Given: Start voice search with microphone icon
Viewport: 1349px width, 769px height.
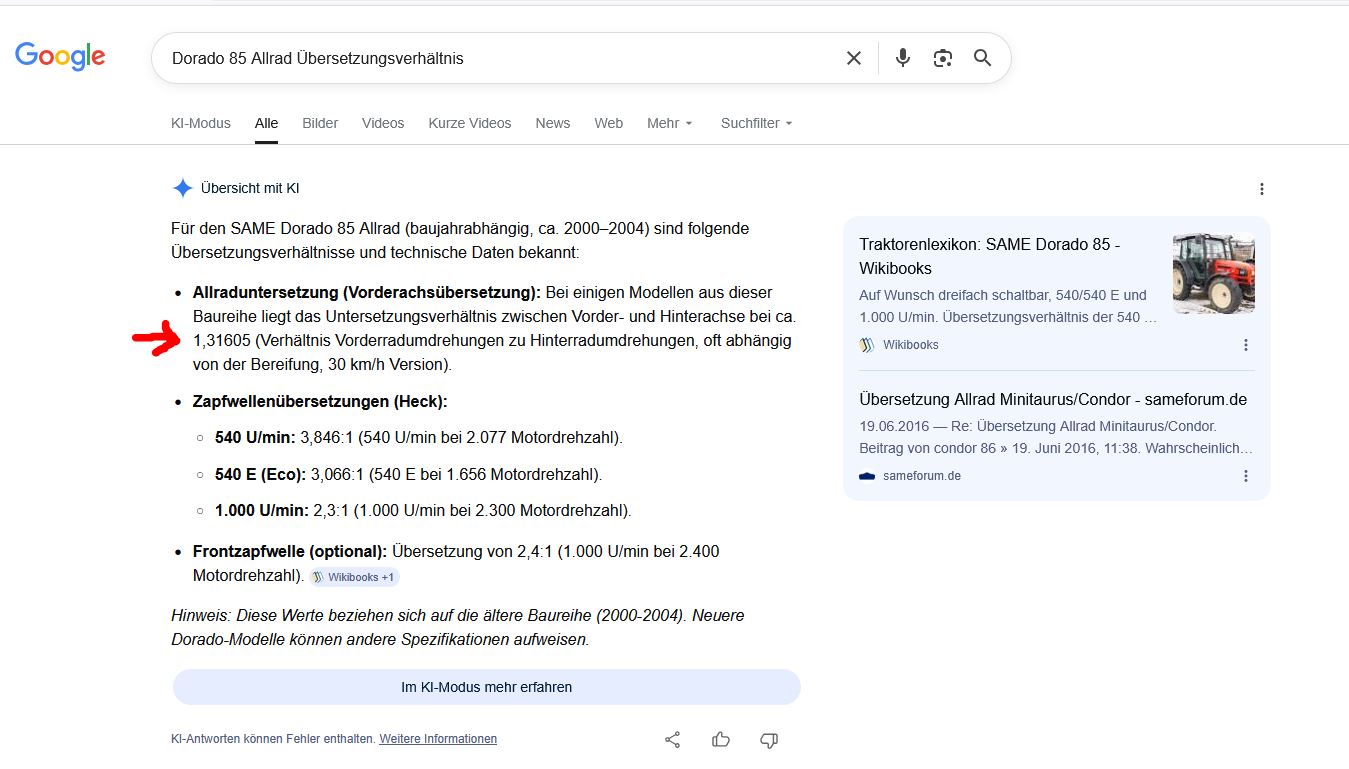Looking at the screenshot, I should [903, 58].
